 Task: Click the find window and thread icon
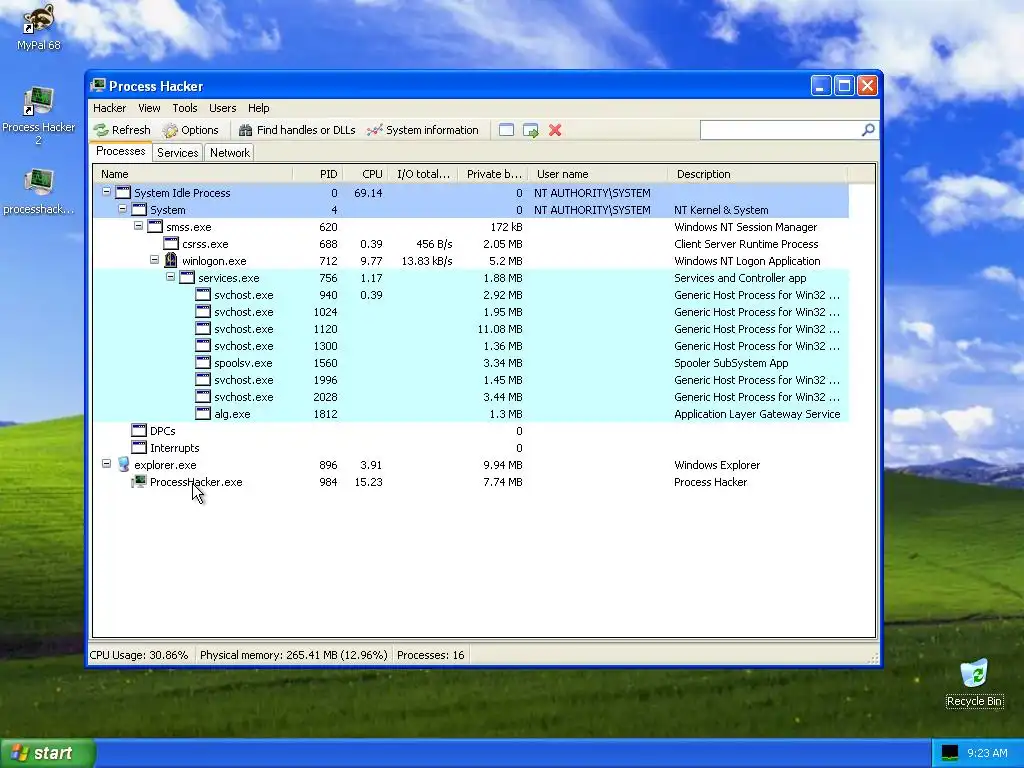530,130
